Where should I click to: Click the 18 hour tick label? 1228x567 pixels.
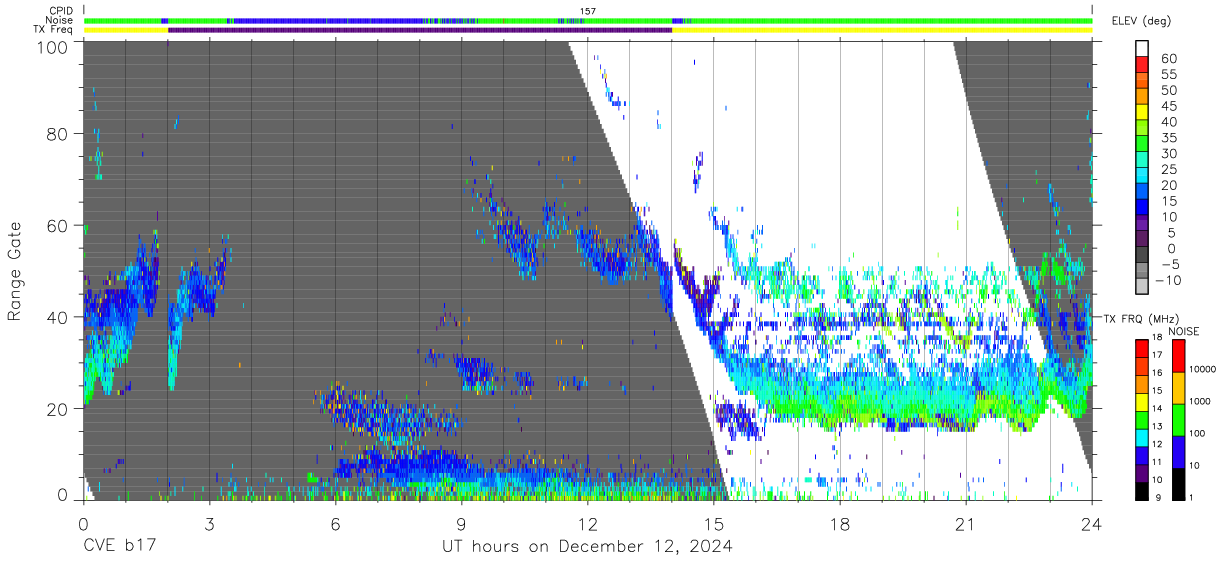coord(839,524)
